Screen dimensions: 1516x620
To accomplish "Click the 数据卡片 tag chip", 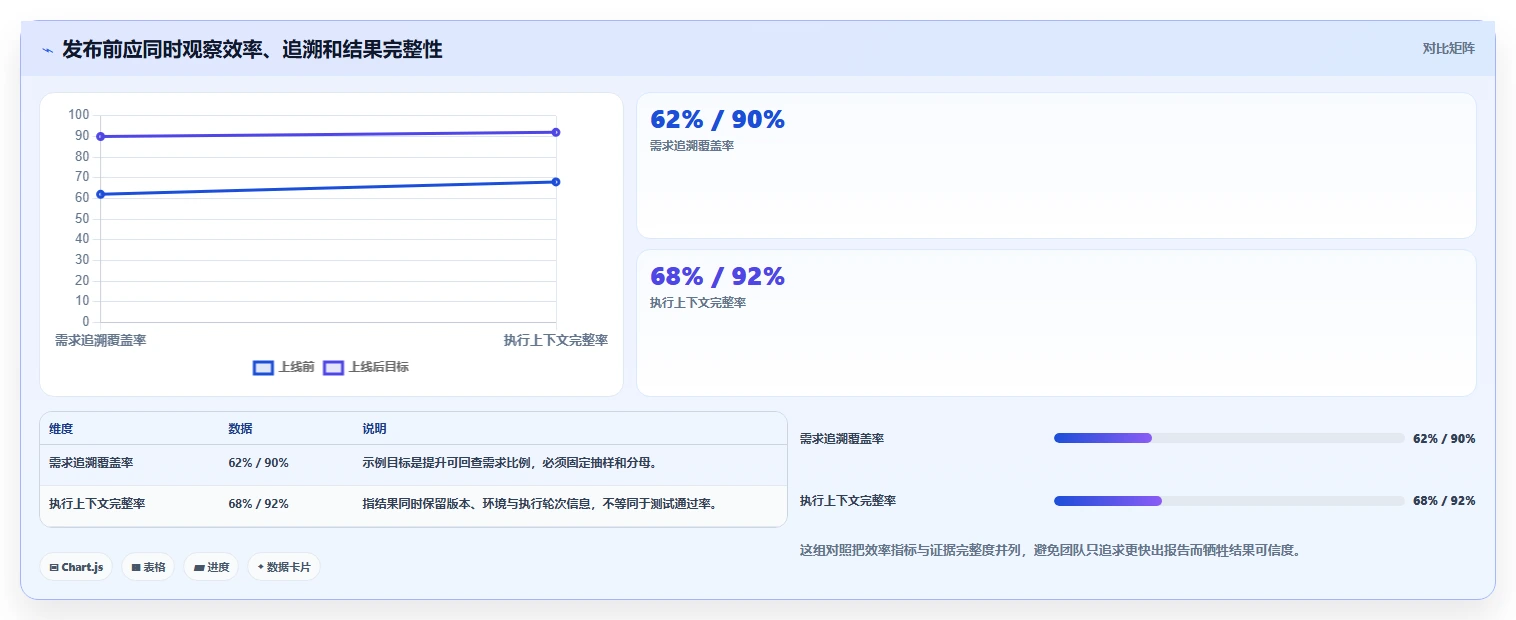I will pyautogui.click(x=284, y=567).
